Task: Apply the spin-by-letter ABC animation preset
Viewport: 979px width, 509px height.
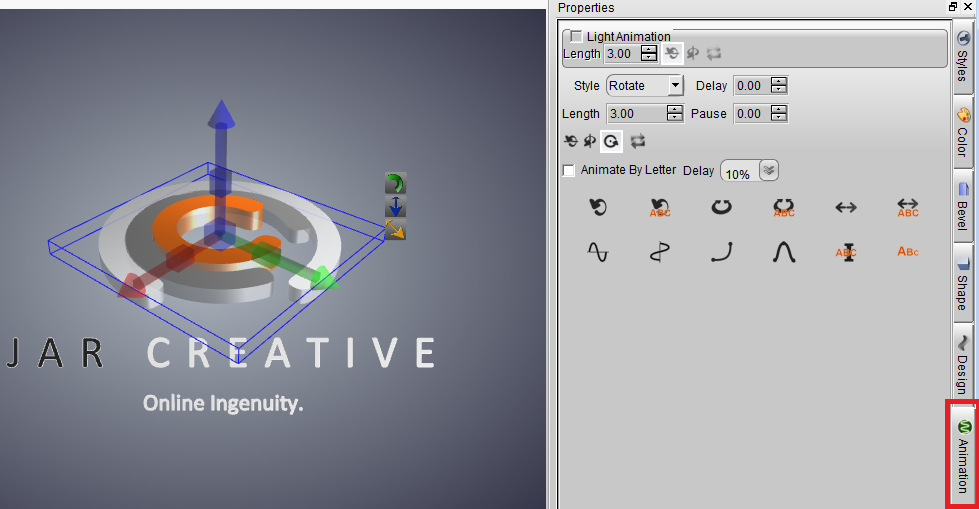Action: pyautogui.click(x=784, y=207)
